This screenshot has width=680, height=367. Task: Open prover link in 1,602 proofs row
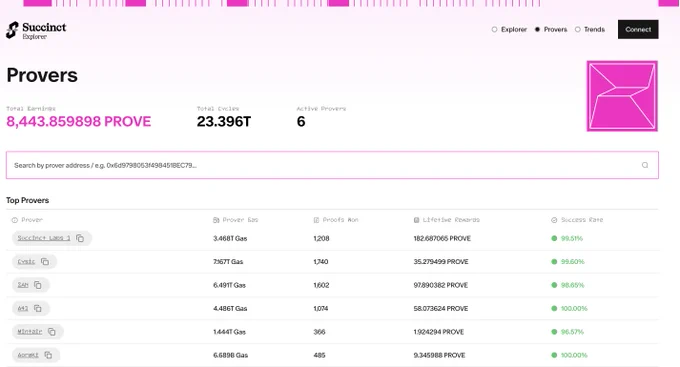(x=23, y=285)
